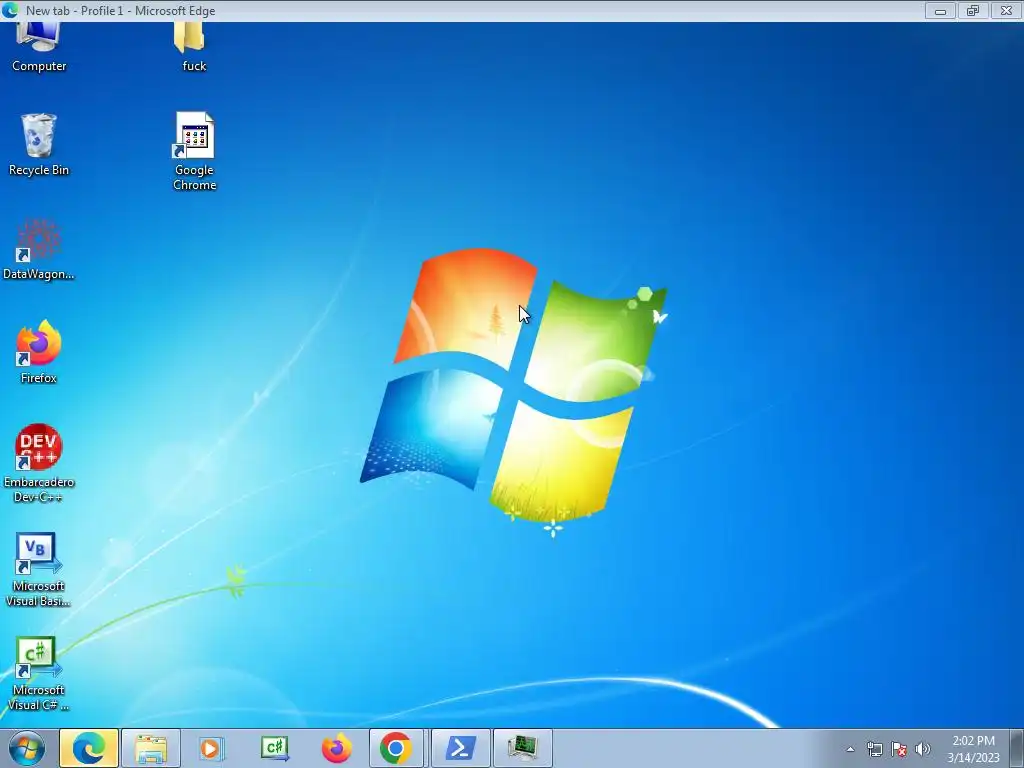Viewport: 1024px width, 768px height.
Task: Click the clock showing 2:02 PM
Action: [x=973, y=749]
